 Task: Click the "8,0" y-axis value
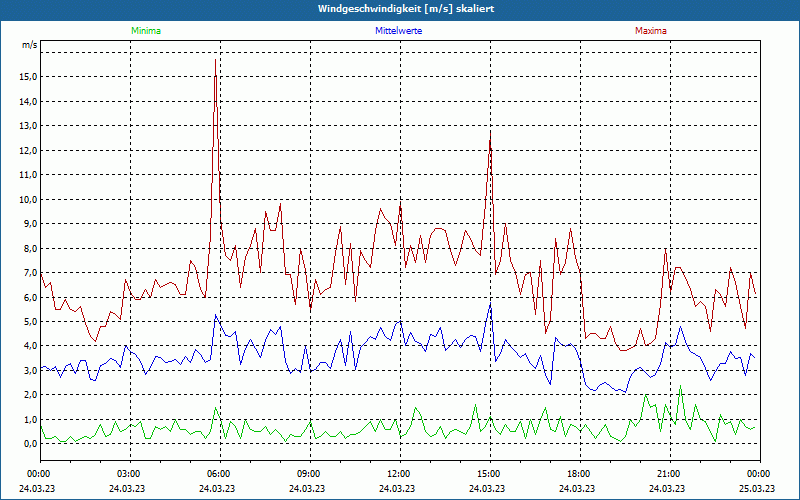(x=31, y=248)
